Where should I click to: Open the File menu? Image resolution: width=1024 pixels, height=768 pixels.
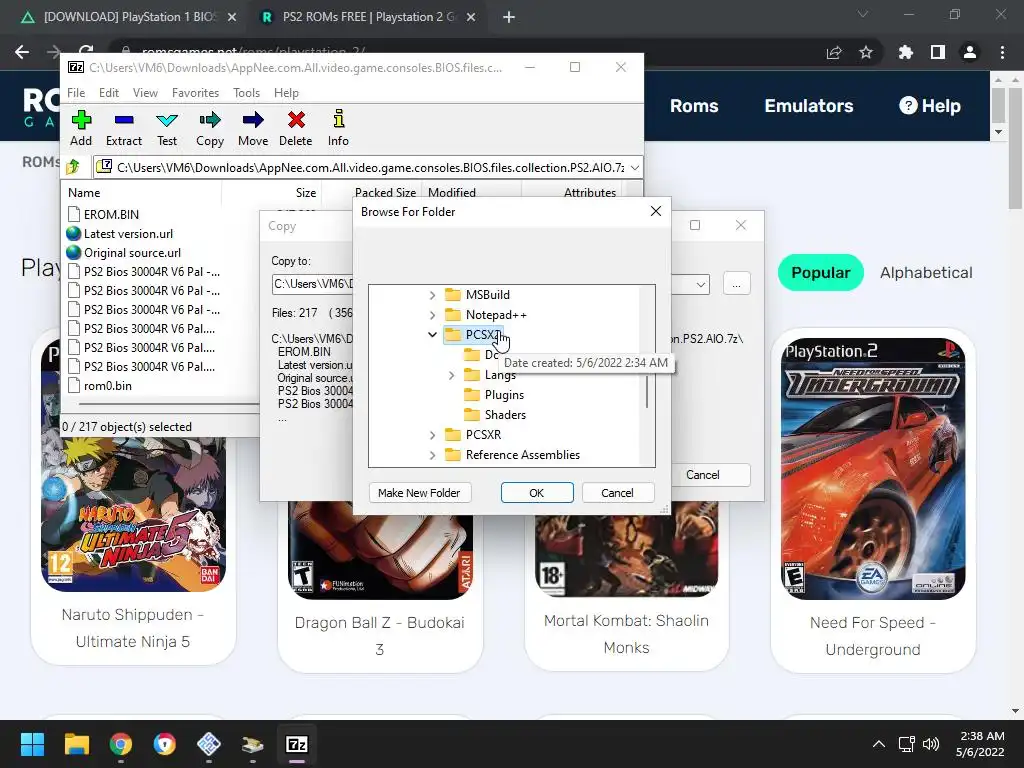coord(76,93)
